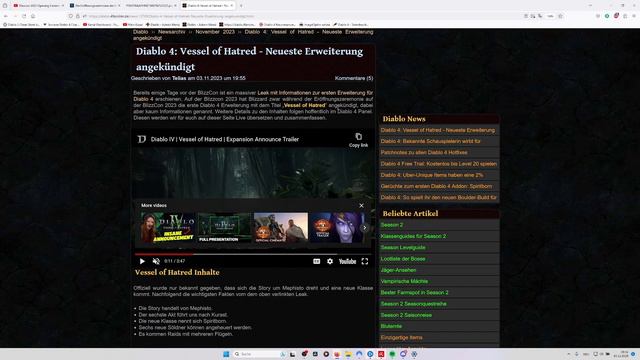The height and width of the screenshot is (360, 640).
Task: Unmute the video using the speaker icon
Action: pos(156,261)
